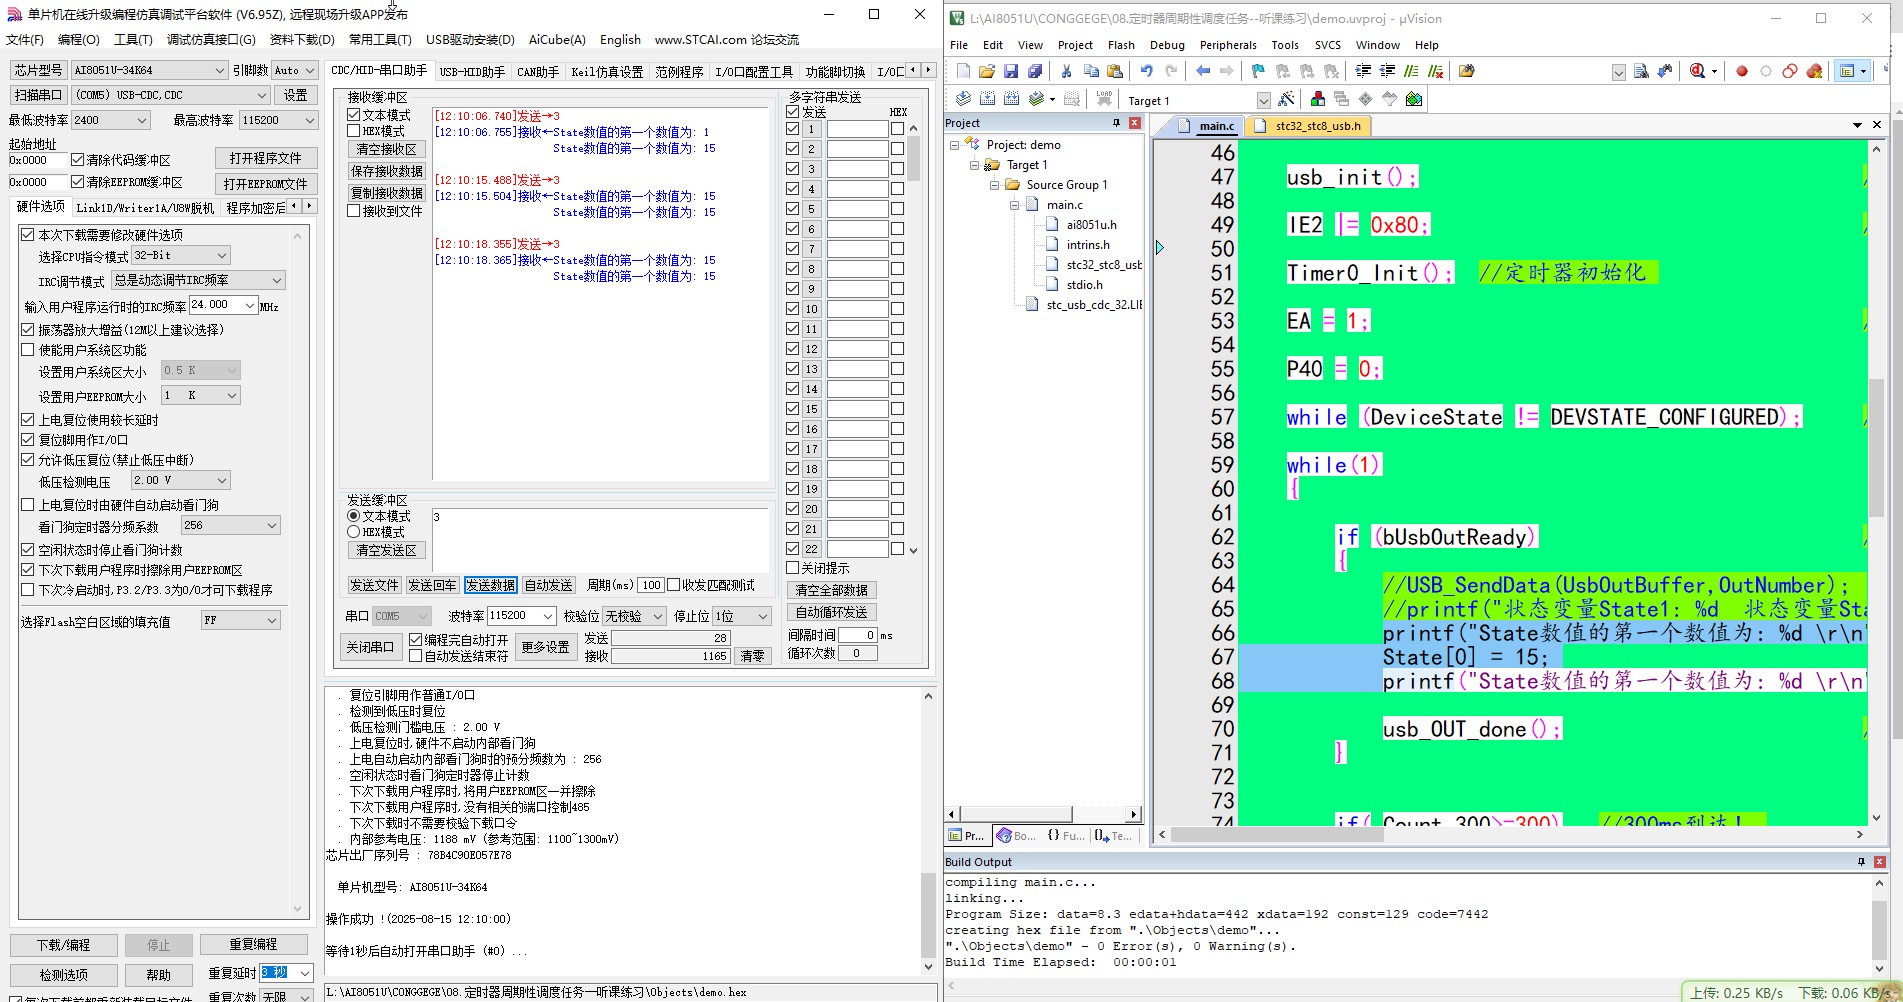Toggle 编程完自动打开 checkbox
Image resolution: width=1903 pixels, height=1002 pixels.
(416, 640)
